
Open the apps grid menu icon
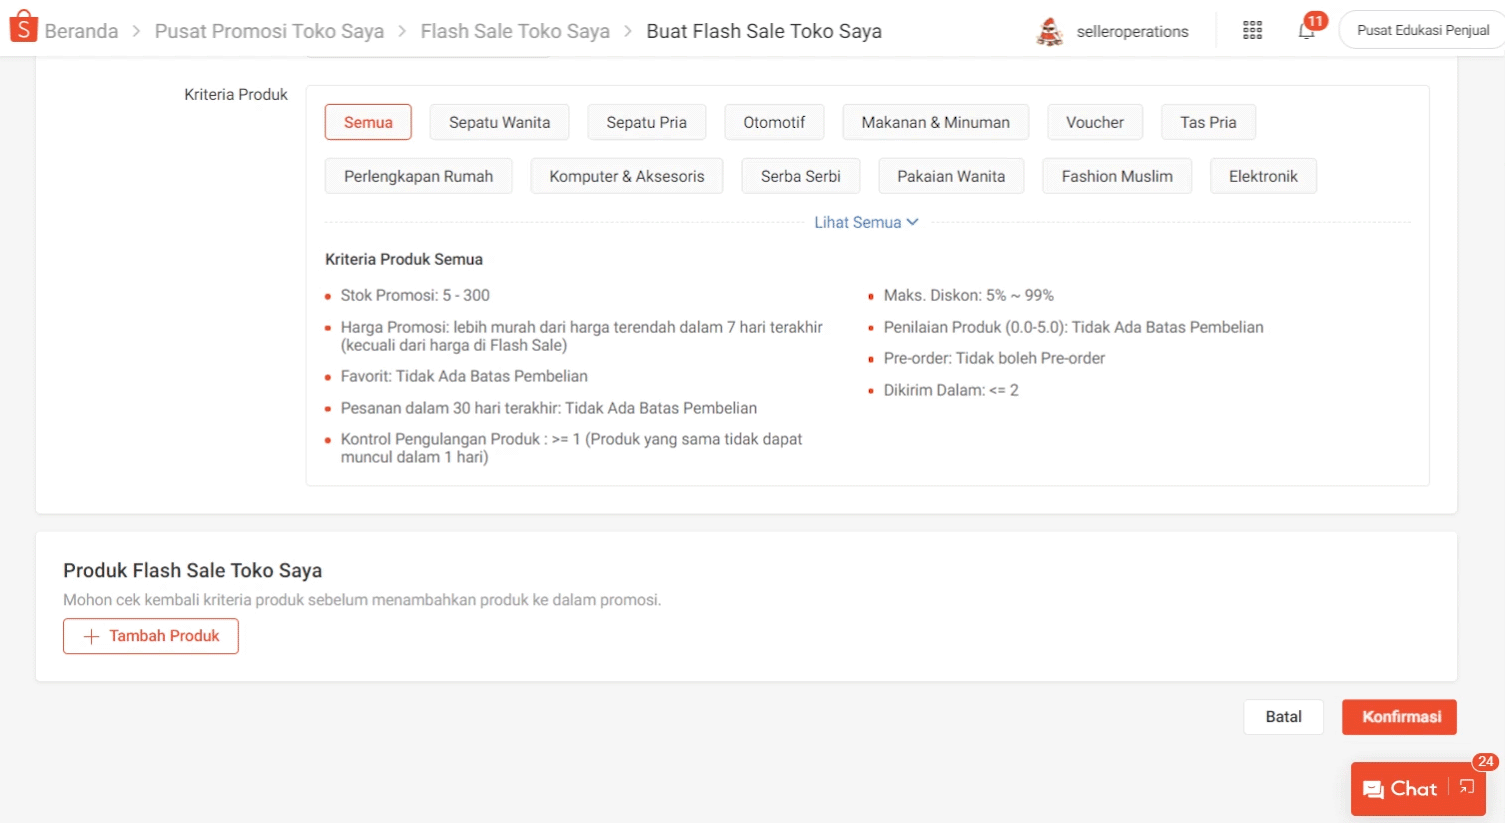coord(1252,31)
